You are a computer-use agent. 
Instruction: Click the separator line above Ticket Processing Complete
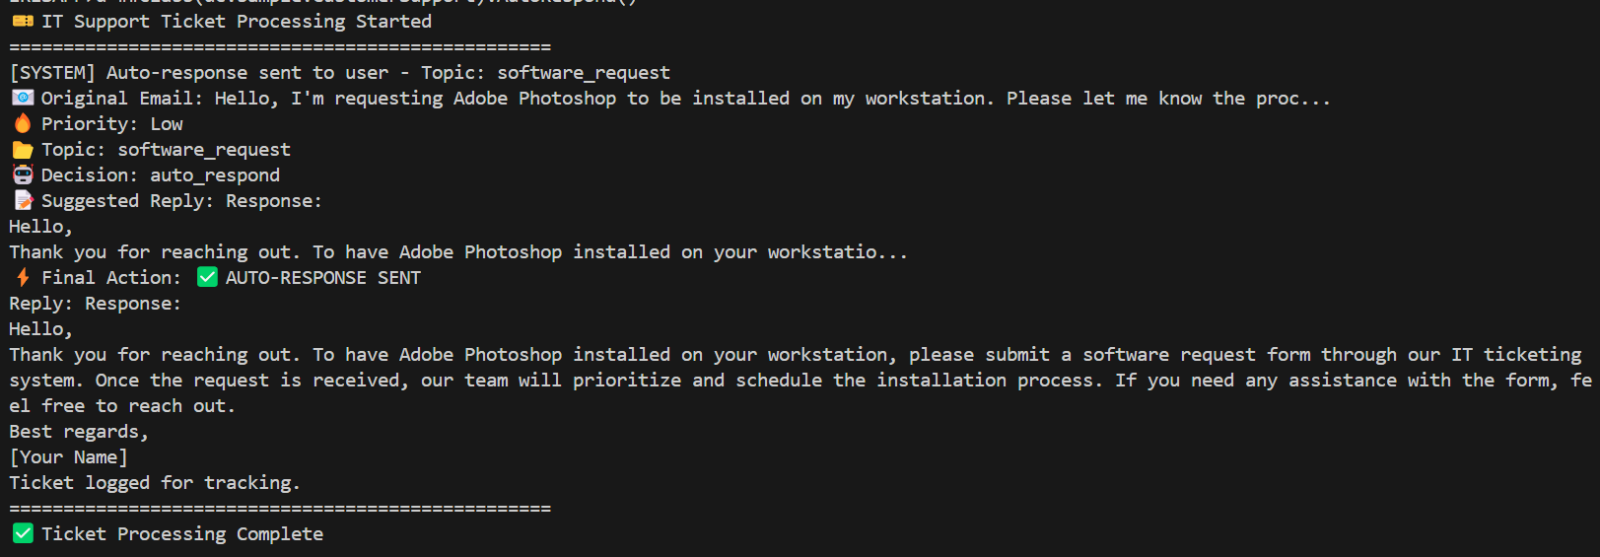[x=280, y=508]
